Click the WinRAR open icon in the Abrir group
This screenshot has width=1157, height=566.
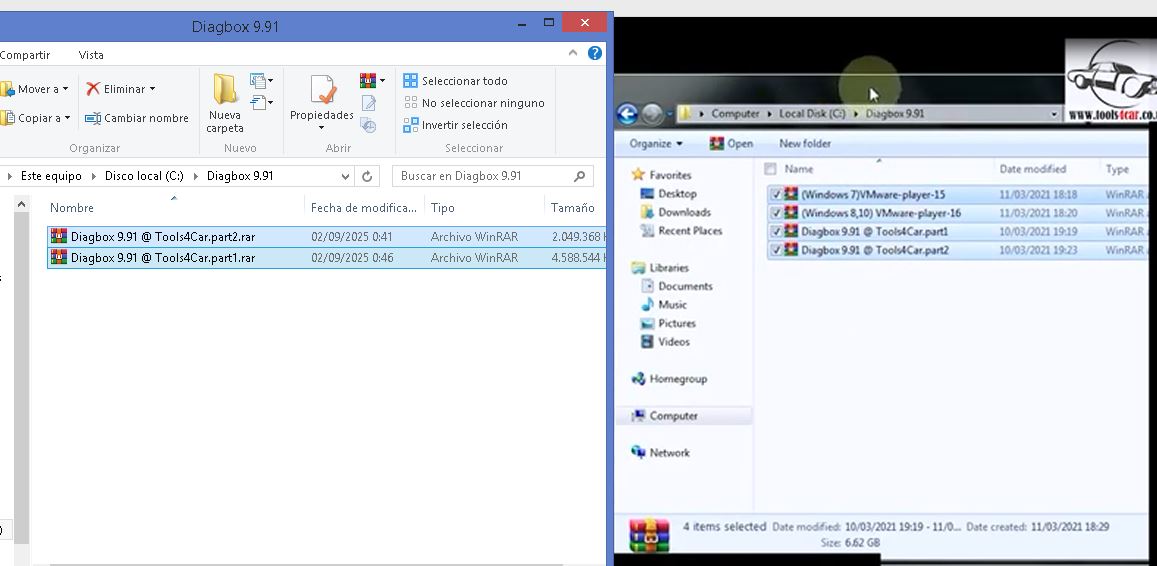click(x=367, y=80)
